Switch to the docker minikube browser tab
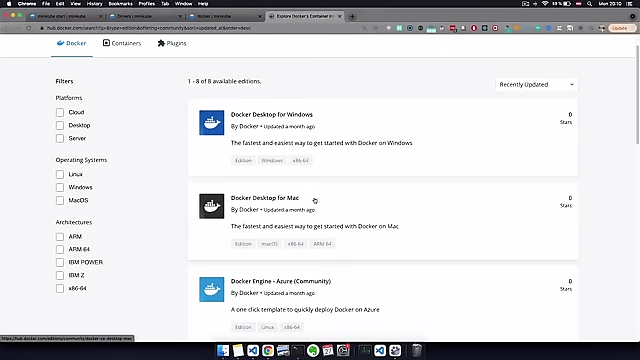 (225, 16)
